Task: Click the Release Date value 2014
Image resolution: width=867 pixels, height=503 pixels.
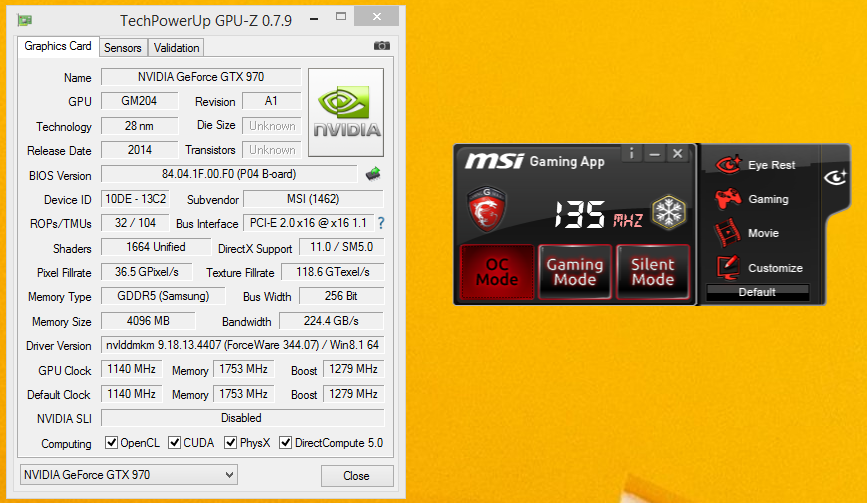Action: point(139,150)
